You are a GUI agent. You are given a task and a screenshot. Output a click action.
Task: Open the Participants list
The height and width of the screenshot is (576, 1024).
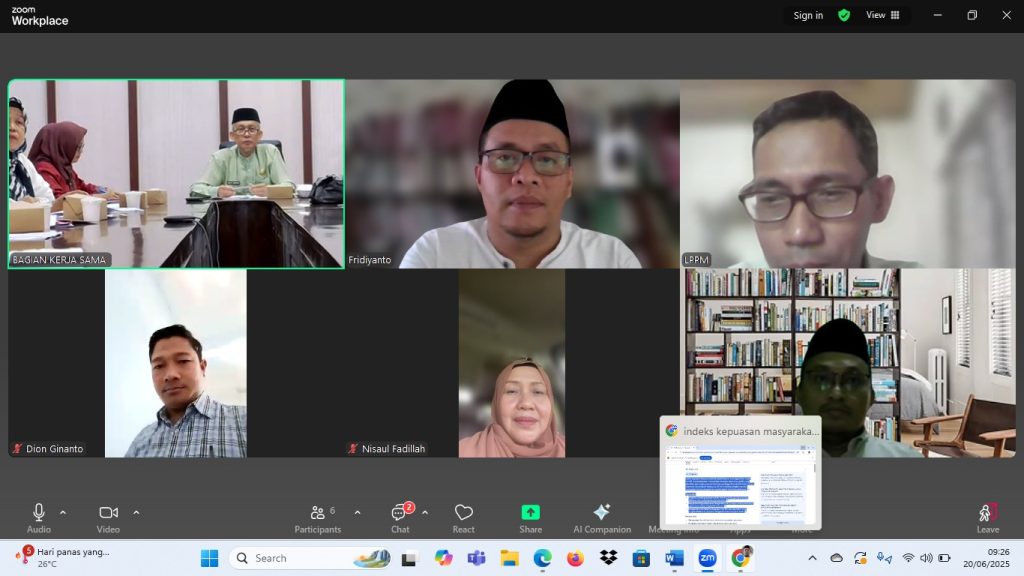[x=318, y=517]
